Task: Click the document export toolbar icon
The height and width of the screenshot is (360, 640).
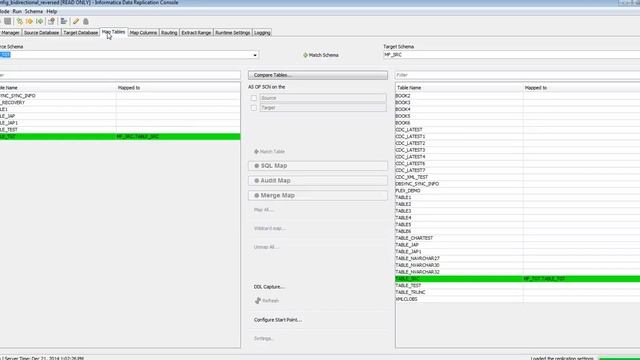Action: pos(51,21)
